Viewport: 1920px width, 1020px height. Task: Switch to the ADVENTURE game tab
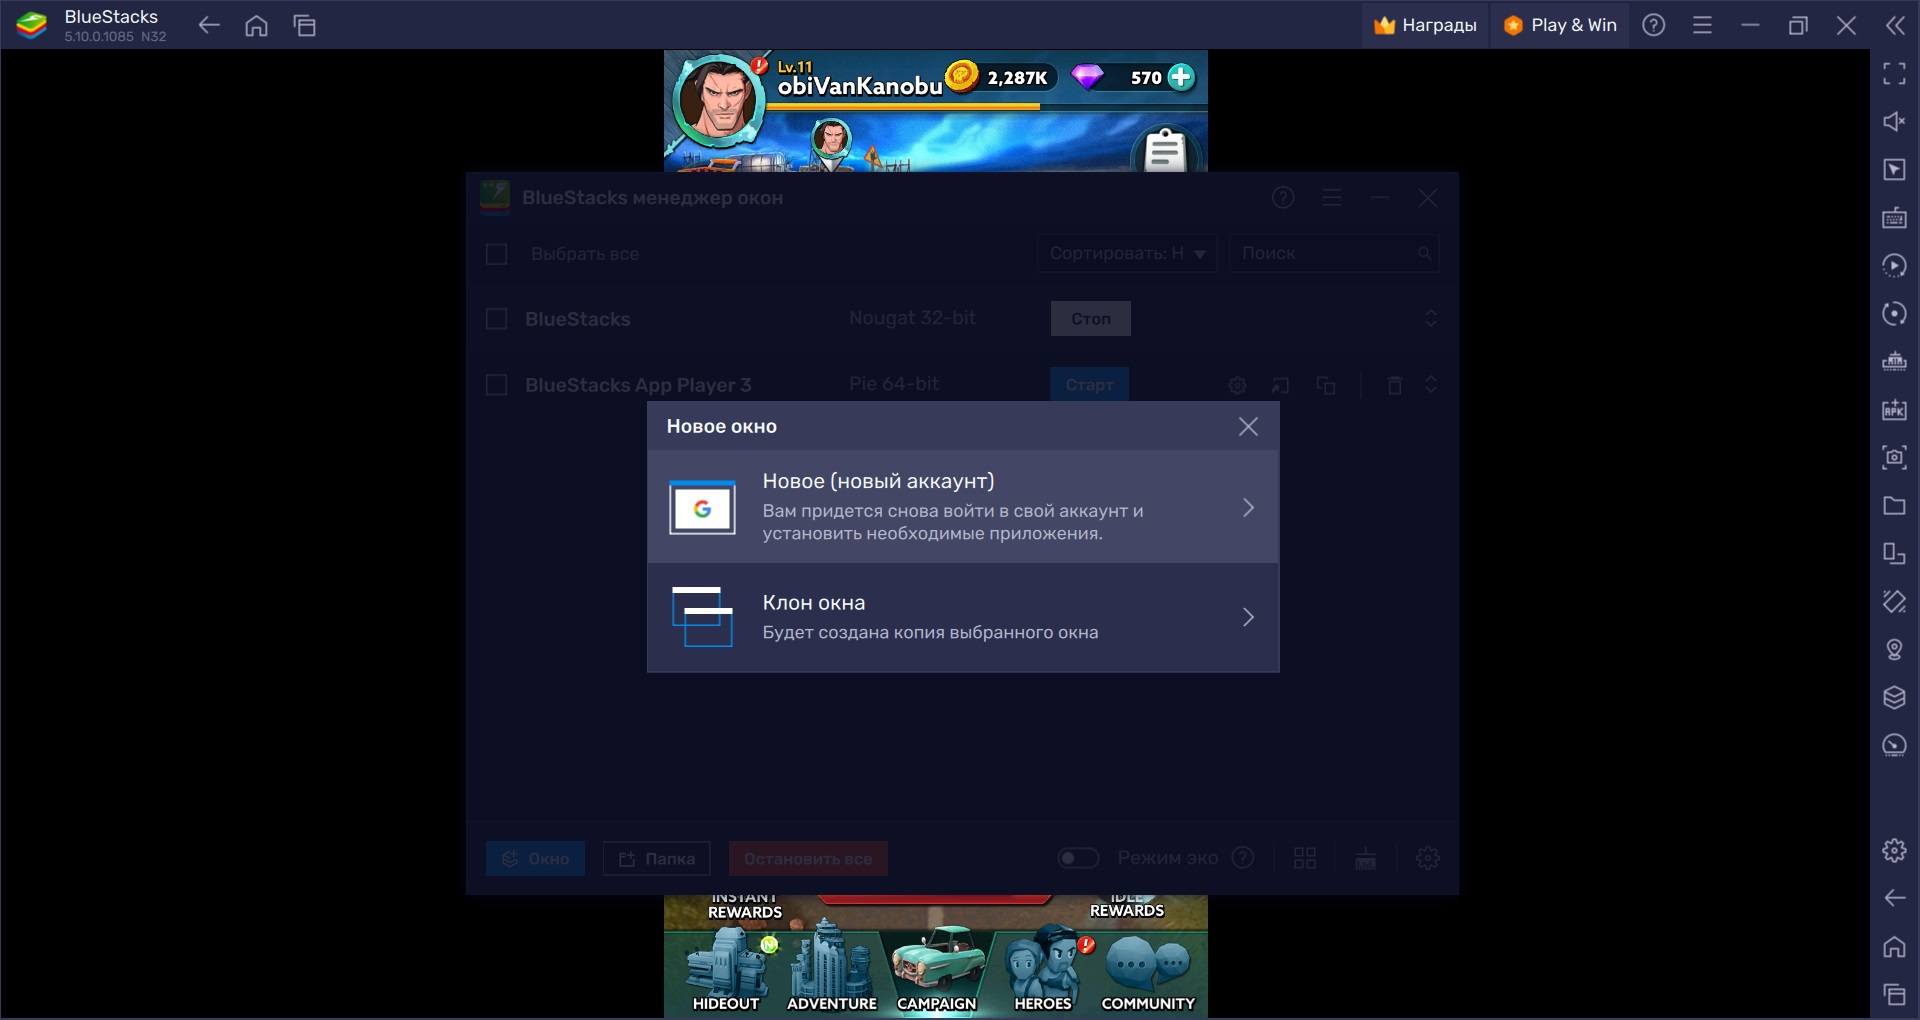coord(832,969)
